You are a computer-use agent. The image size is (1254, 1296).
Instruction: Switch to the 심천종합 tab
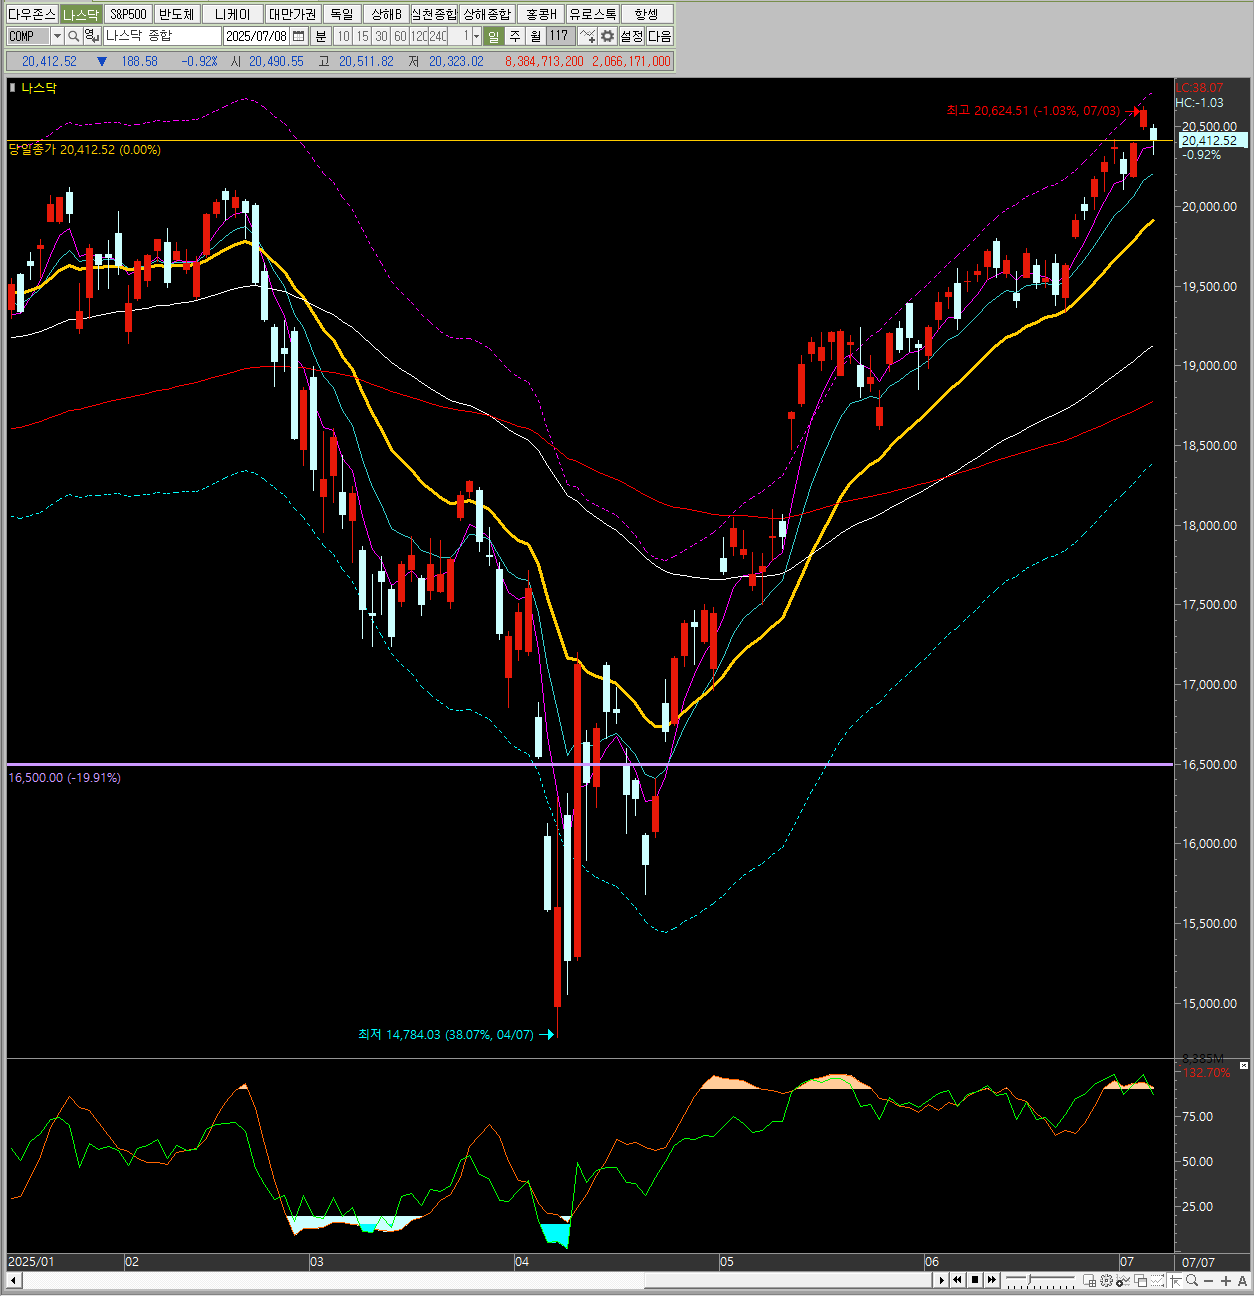point(434,14)
